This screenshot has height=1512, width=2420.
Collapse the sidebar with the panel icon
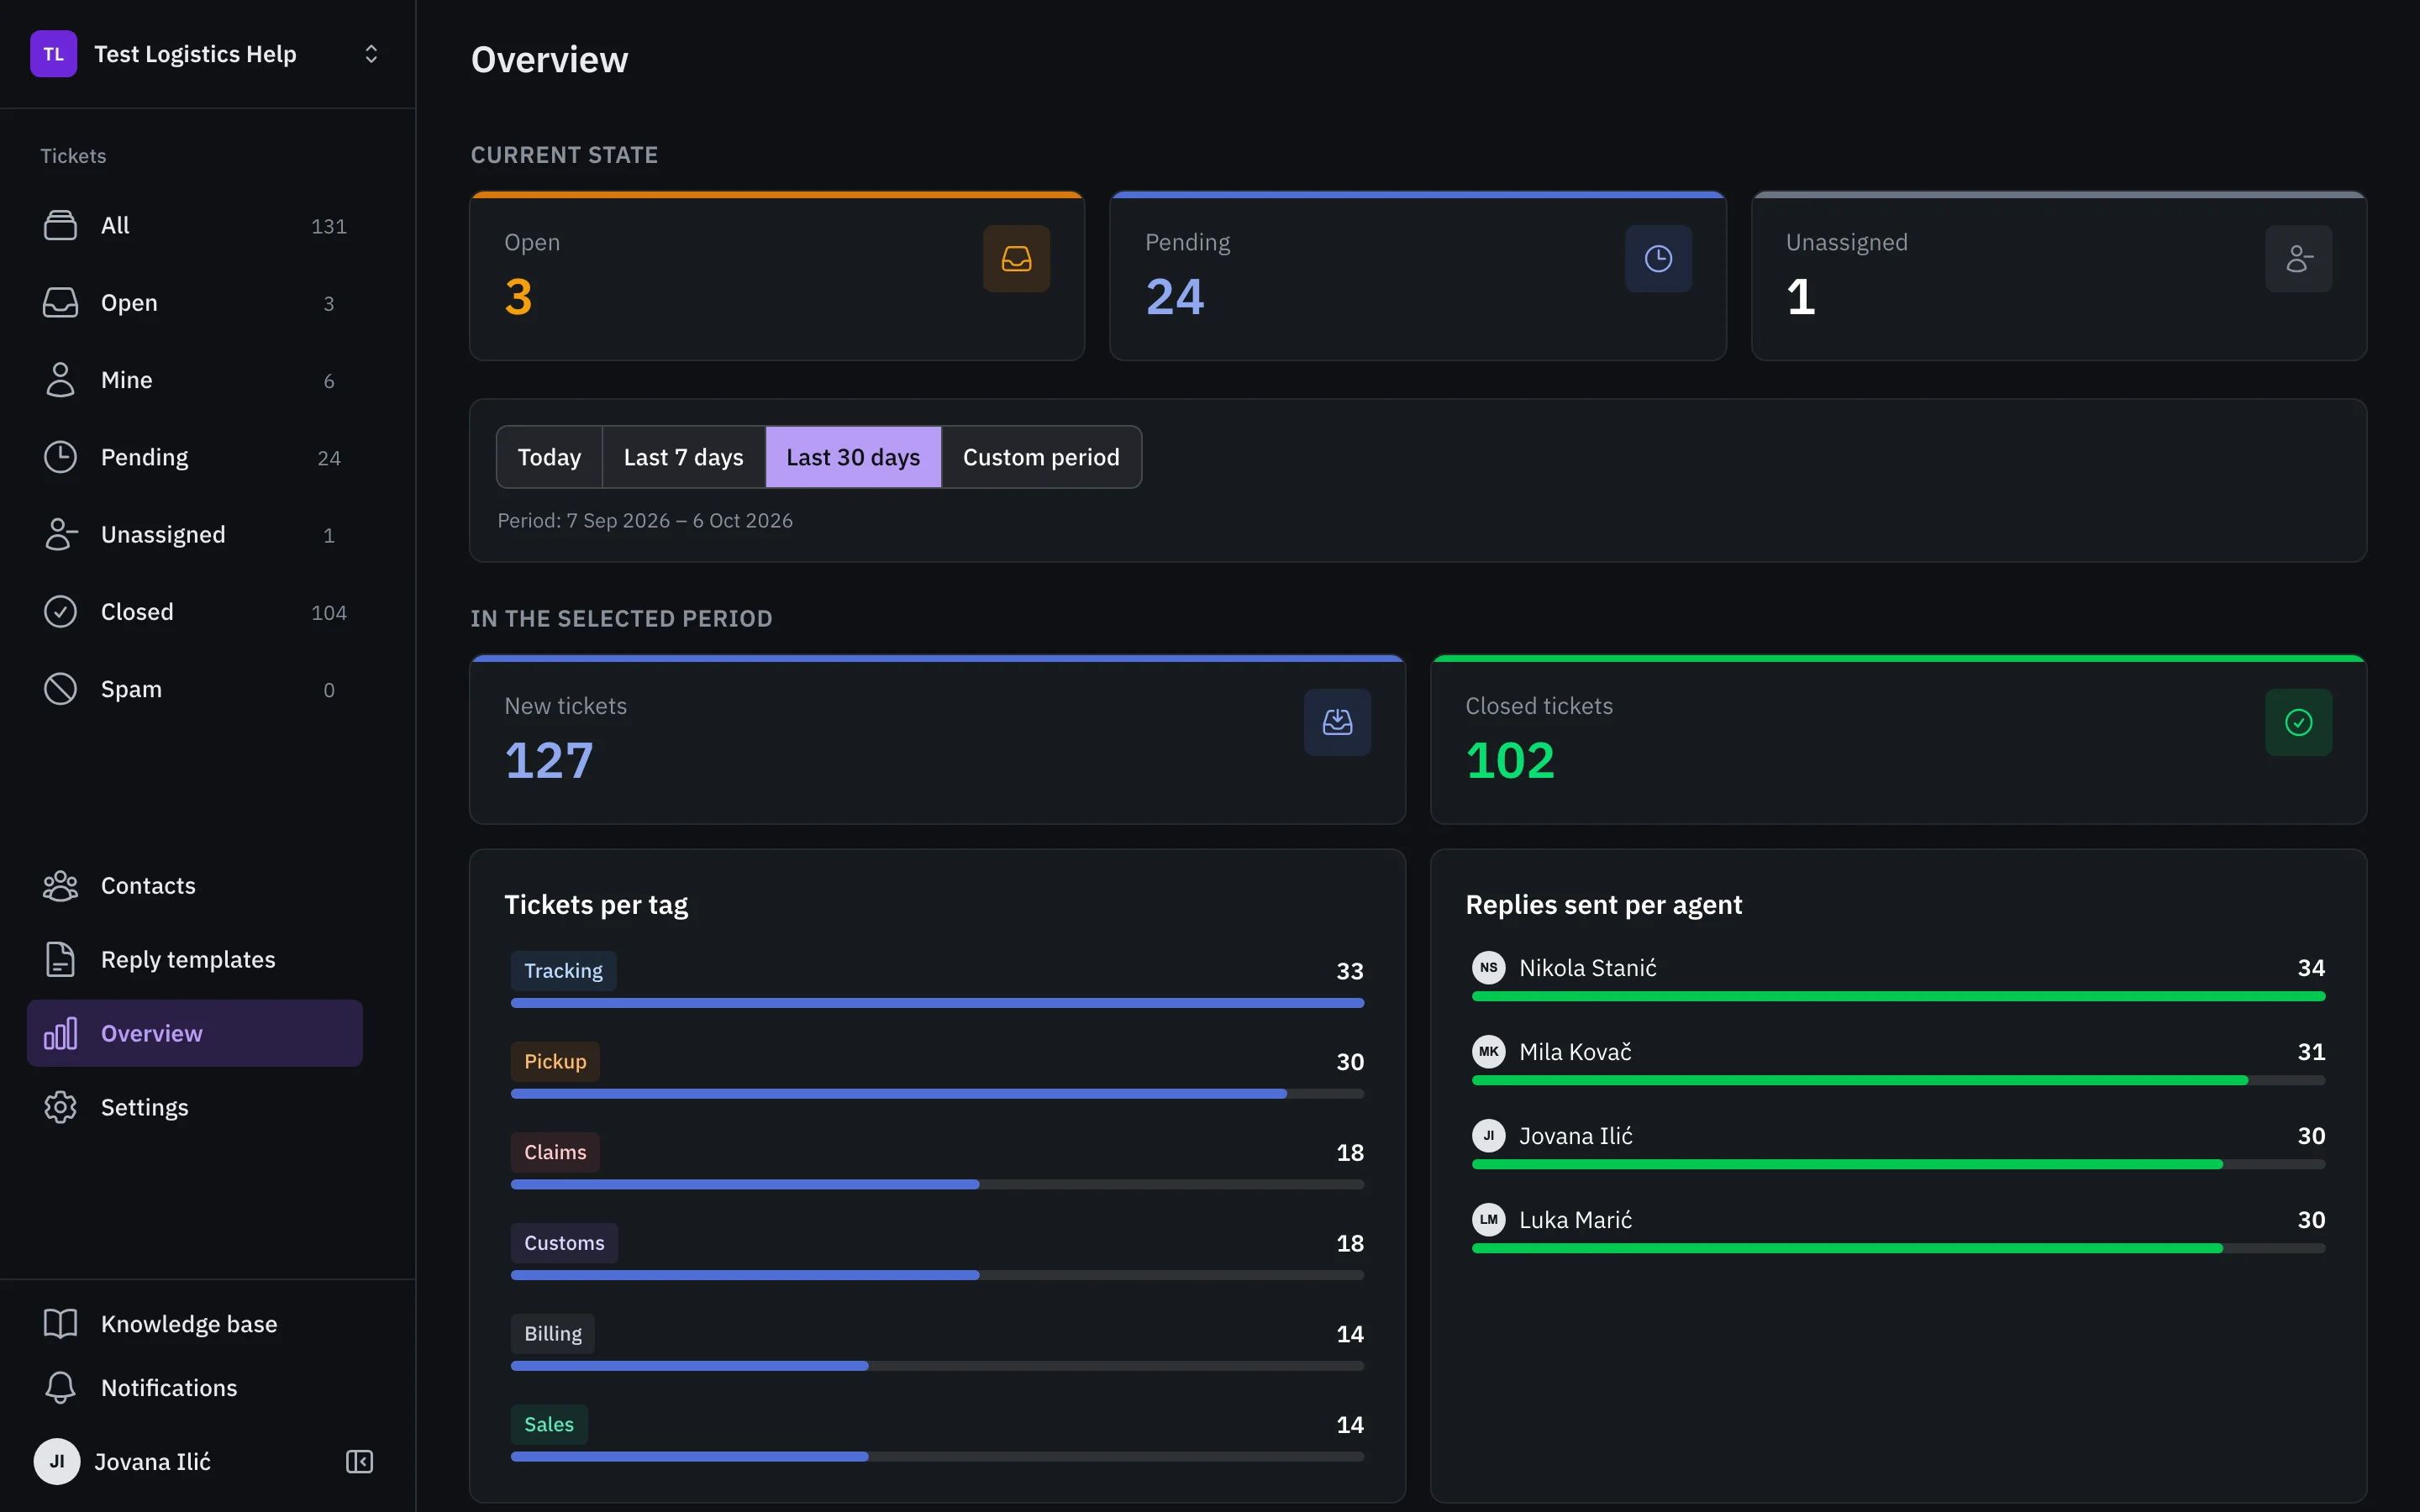point(359,1462)
